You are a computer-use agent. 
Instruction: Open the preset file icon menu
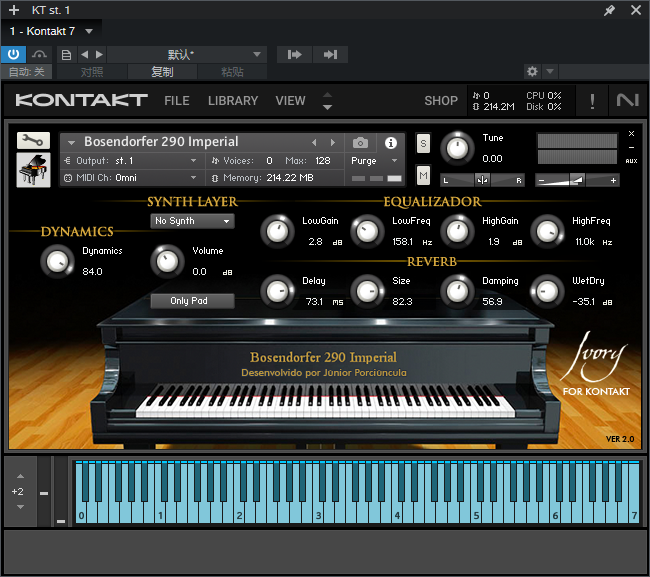point(66,55)
